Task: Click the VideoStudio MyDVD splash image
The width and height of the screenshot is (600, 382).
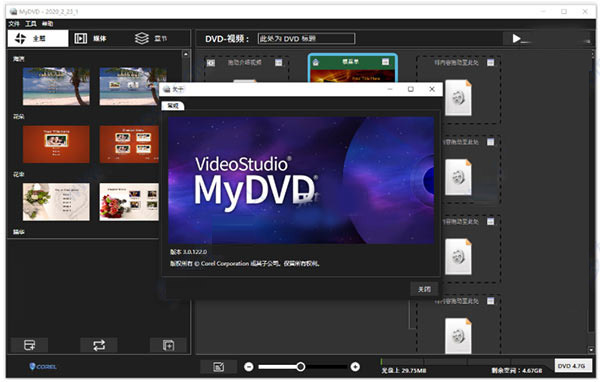Action: coord(301,180)
